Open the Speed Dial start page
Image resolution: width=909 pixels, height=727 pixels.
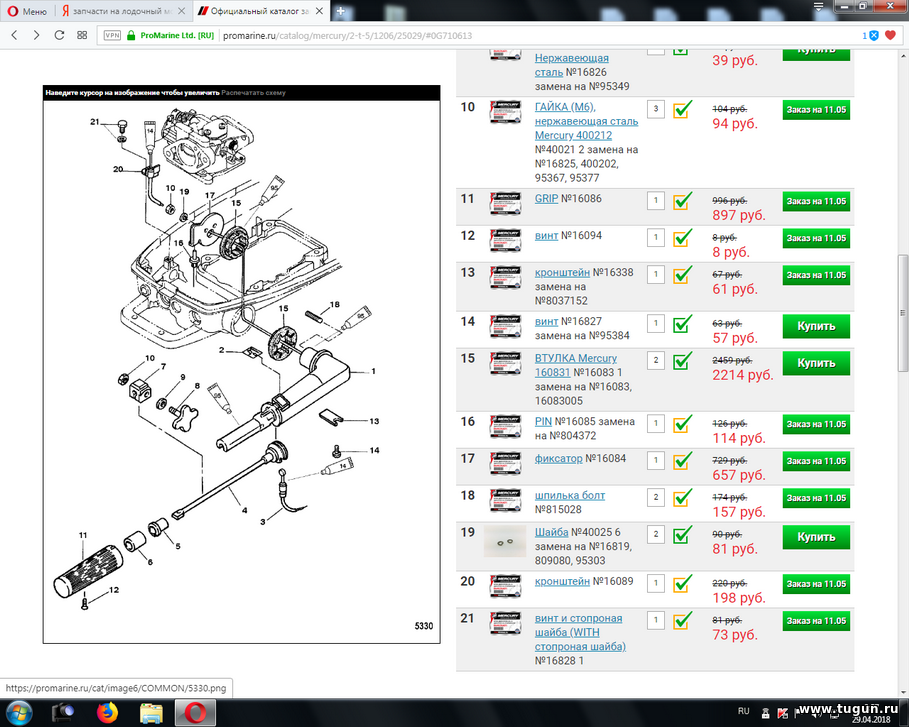pos(82,35)
